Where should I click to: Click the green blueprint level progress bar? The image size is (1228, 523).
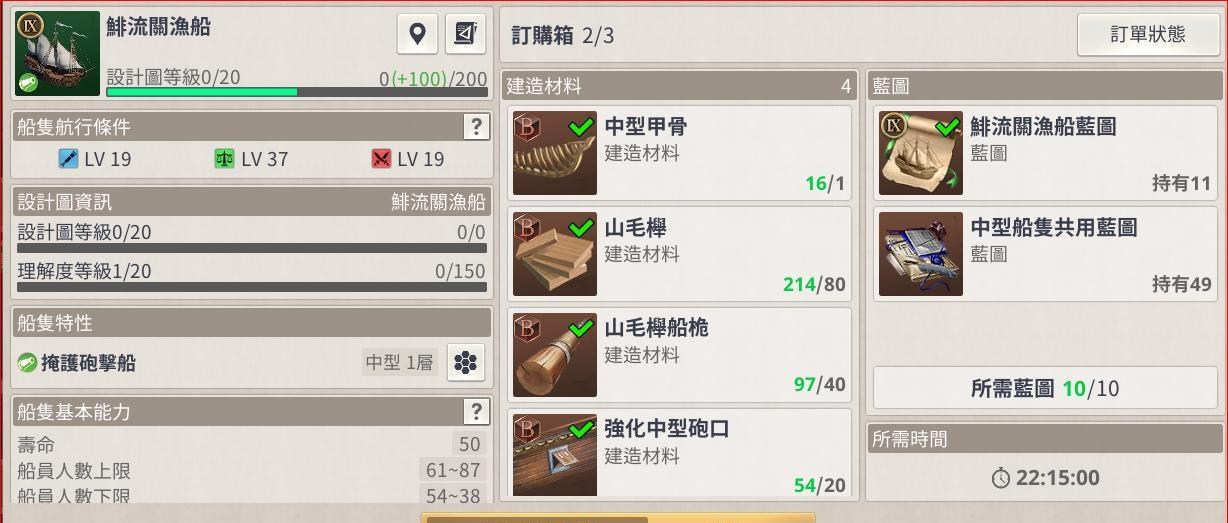pyautogui.click(x=297, y=92)
